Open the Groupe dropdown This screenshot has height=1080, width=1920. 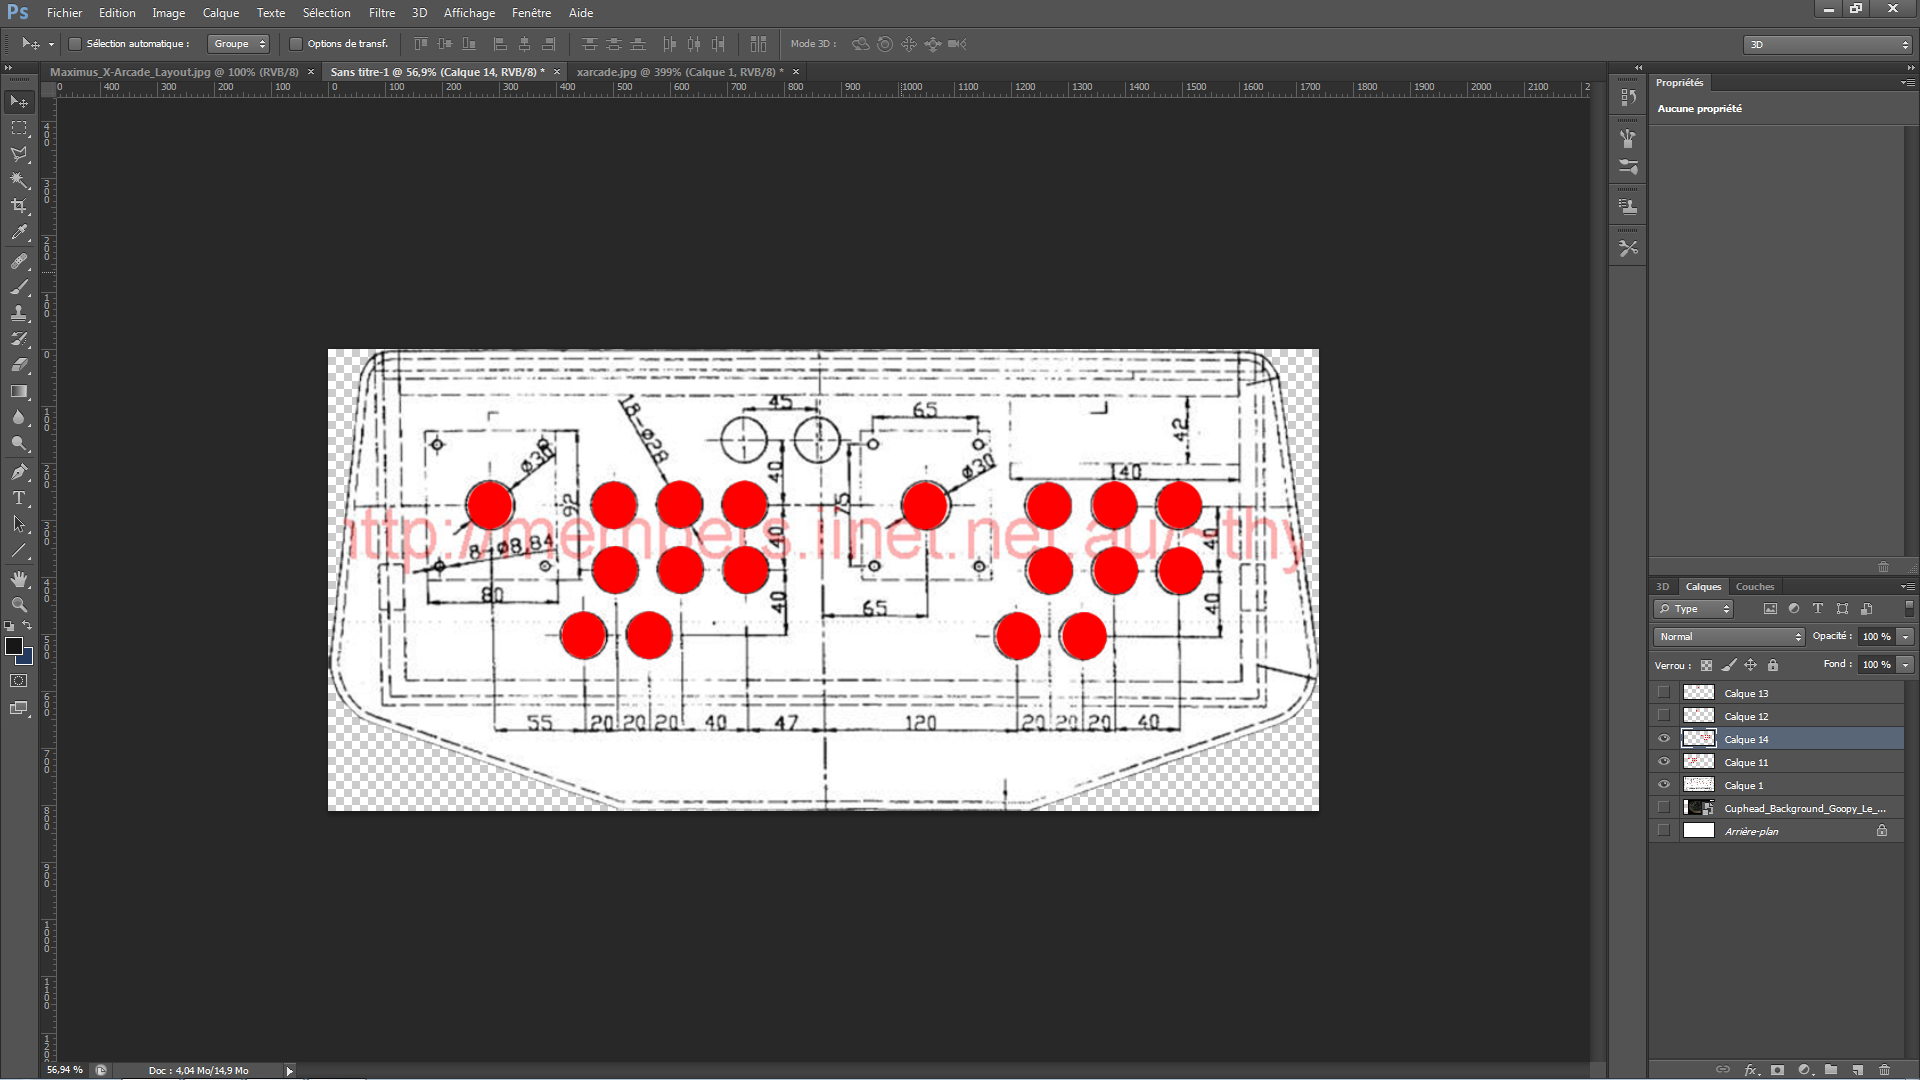238,44
